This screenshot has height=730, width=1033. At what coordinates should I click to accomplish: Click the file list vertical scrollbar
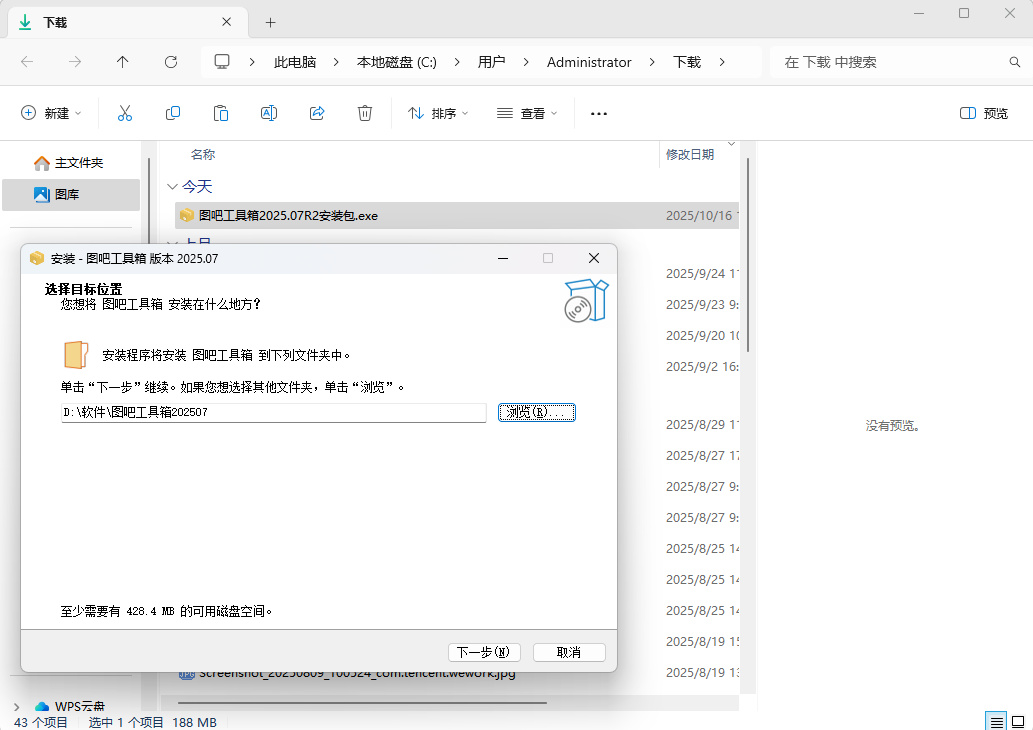tap(748, 256)
